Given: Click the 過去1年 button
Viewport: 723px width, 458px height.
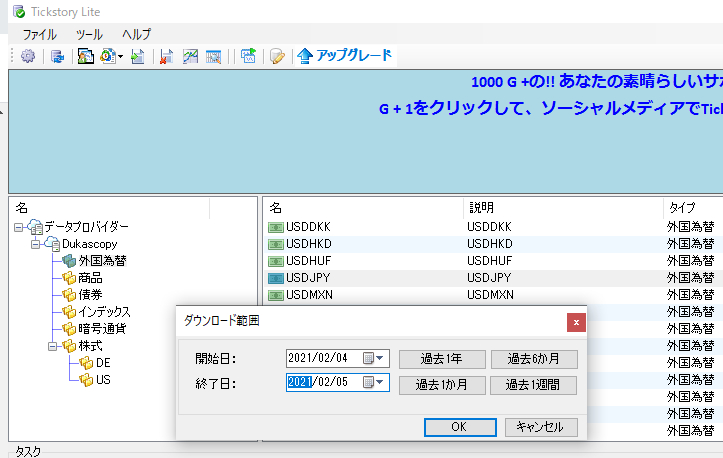Looking at the screenshot, I should click(442, 359).
